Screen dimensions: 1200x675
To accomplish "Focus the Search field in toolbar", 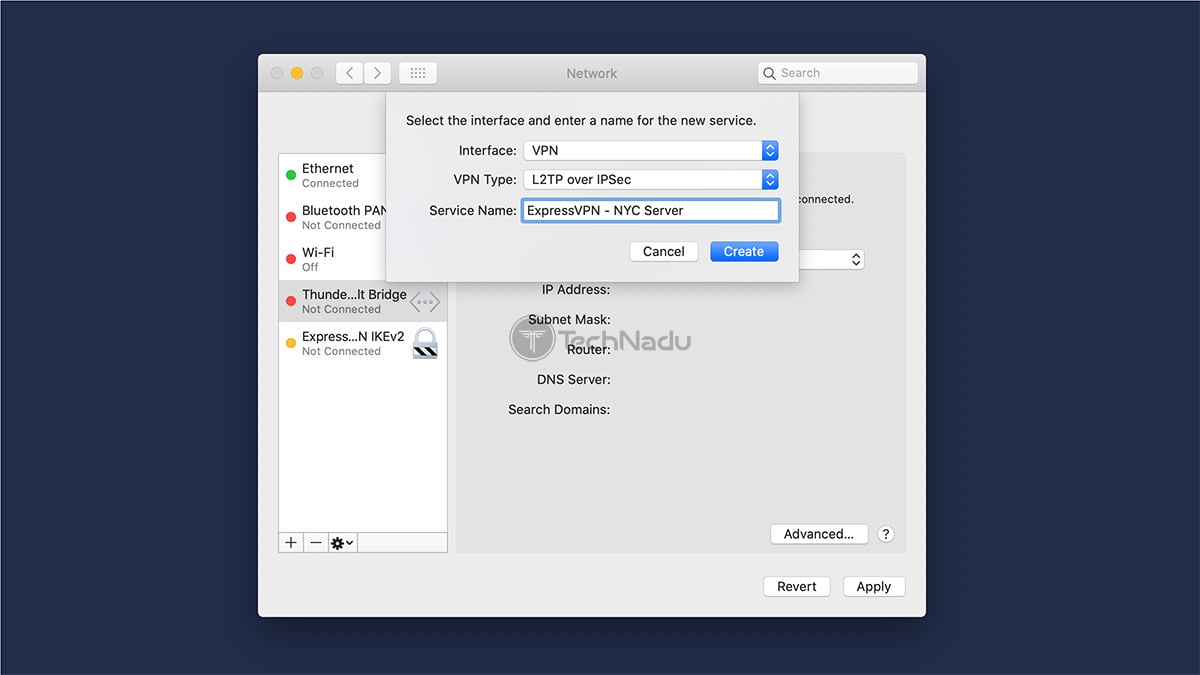I will pos(837,73).
